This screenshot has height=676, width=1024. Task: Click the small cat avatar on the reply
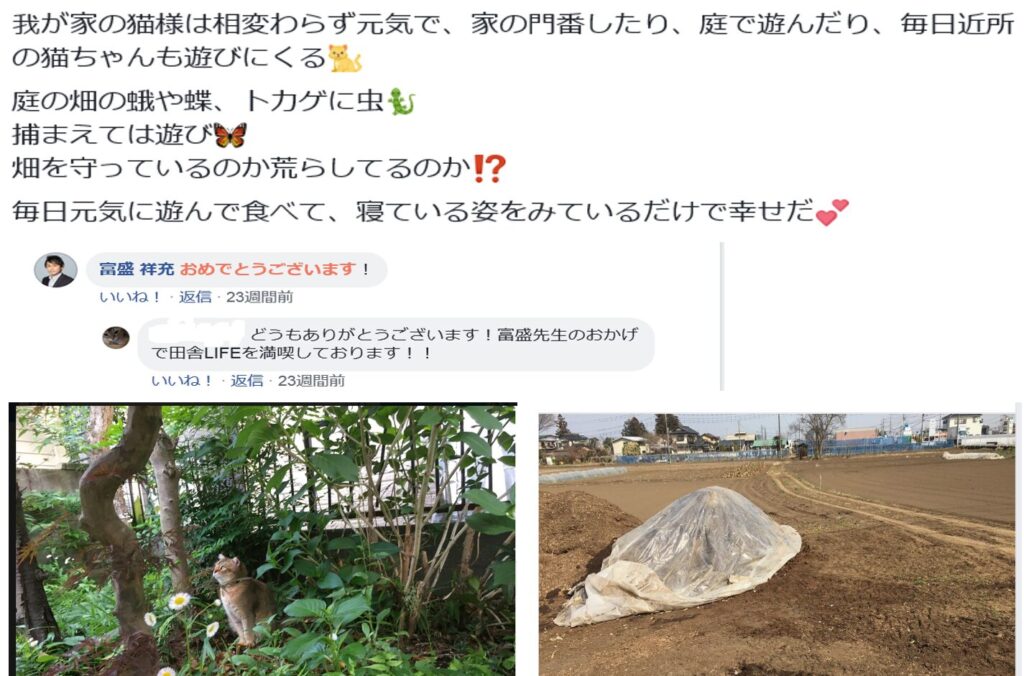[116, 338]
